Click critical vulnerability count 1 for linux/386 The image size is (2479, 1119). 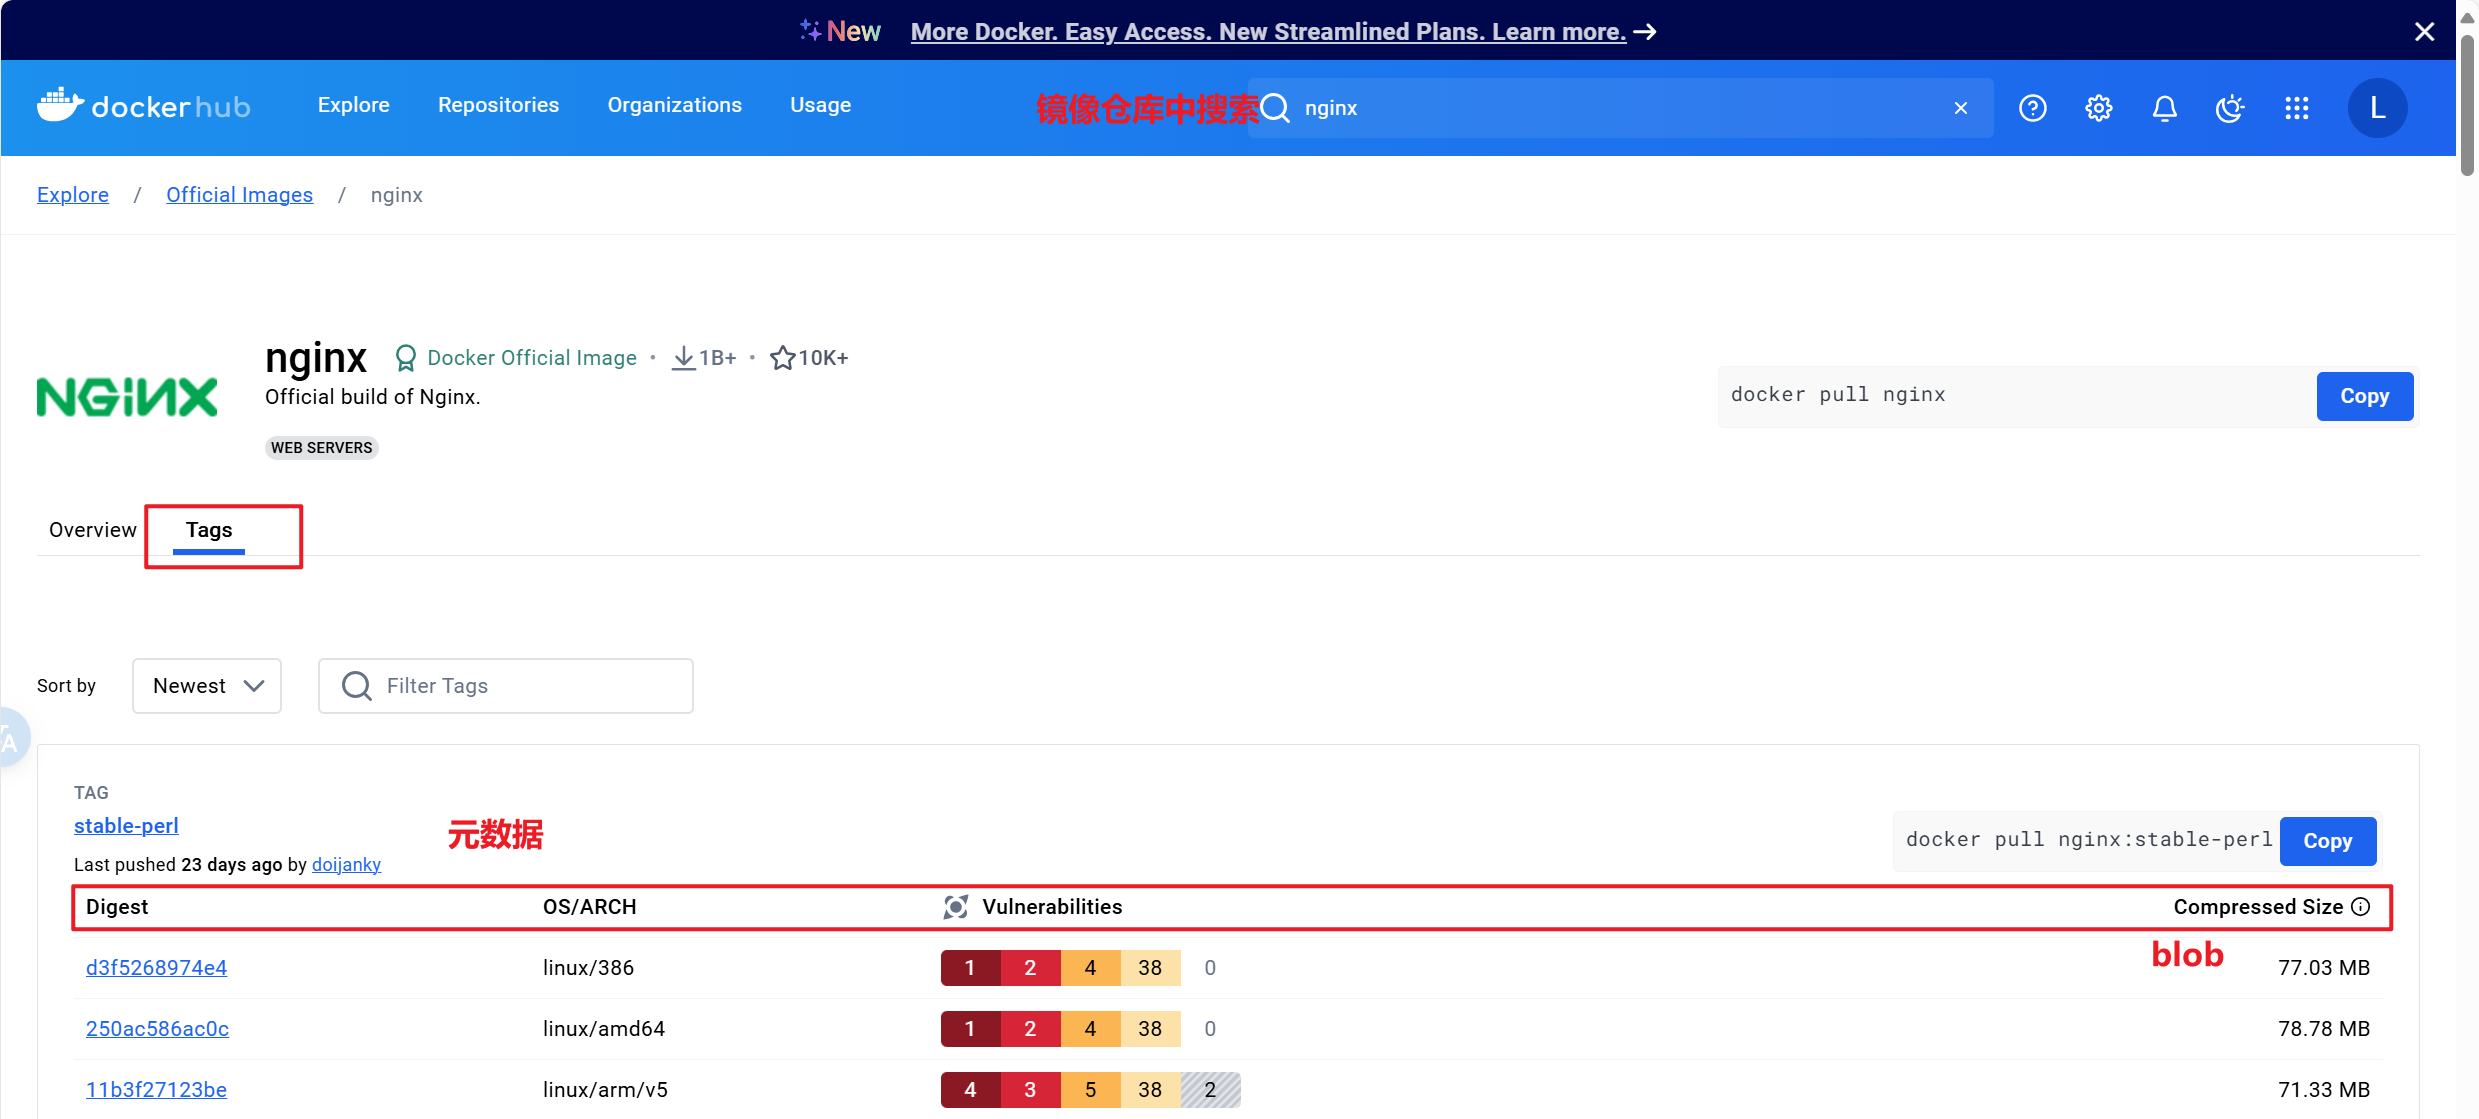click(970, 968)
